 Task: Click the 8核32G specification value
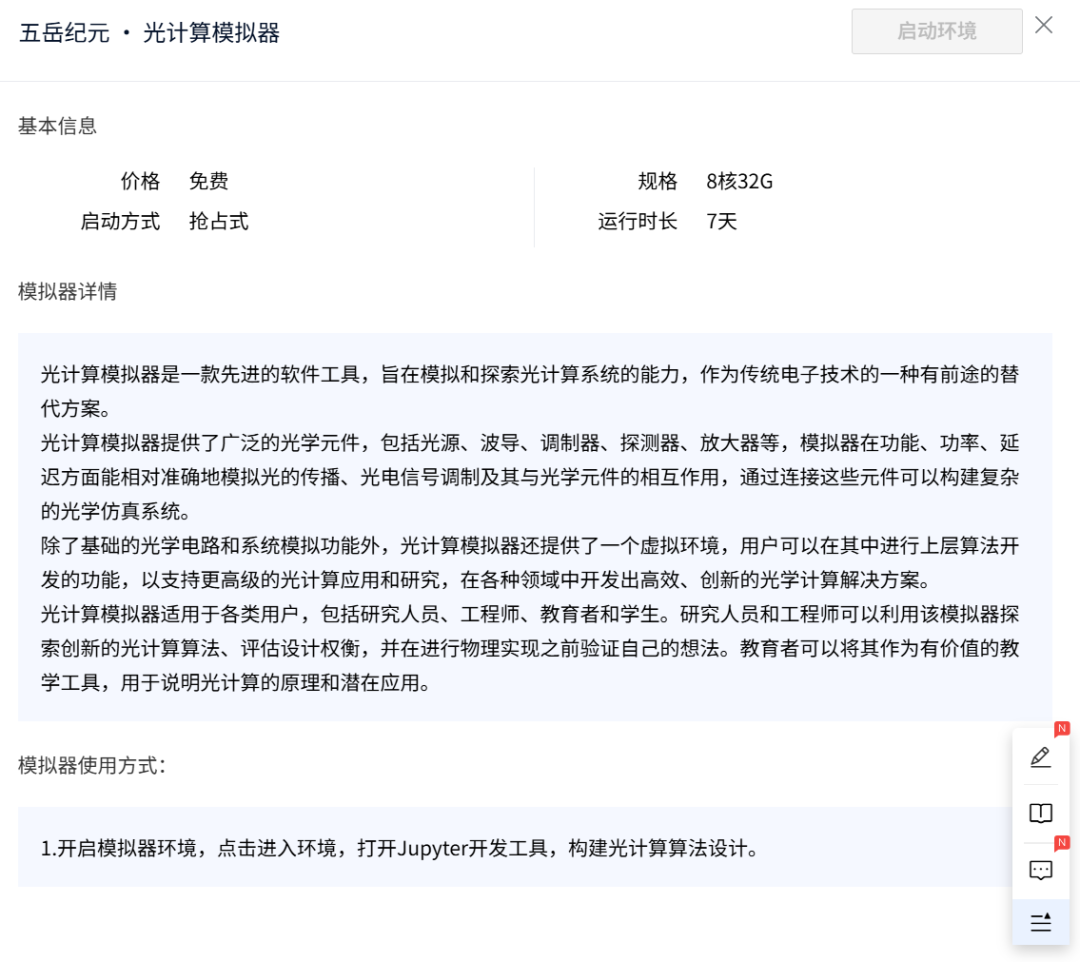point(739,181)
